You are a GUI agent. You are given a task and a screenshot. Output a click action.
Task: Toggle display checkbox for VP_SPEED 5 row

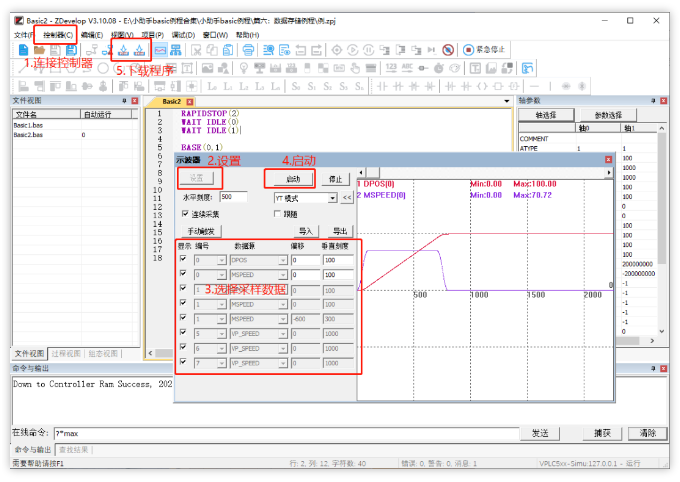(183, 332)
